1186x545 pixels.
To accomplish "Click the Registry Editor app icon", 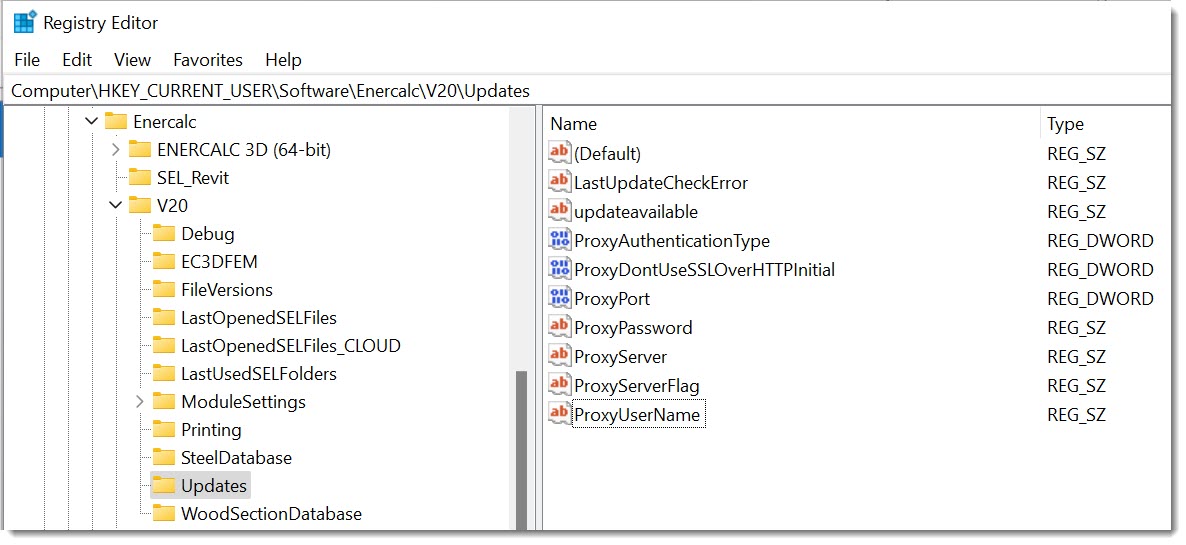I will (24, 22).
